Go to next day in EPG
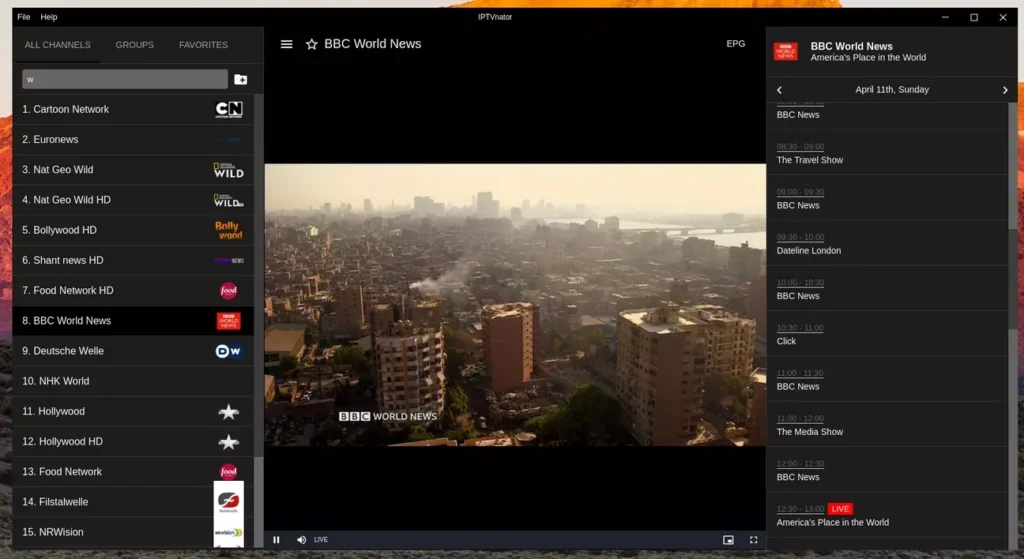 click(1005, 90)
